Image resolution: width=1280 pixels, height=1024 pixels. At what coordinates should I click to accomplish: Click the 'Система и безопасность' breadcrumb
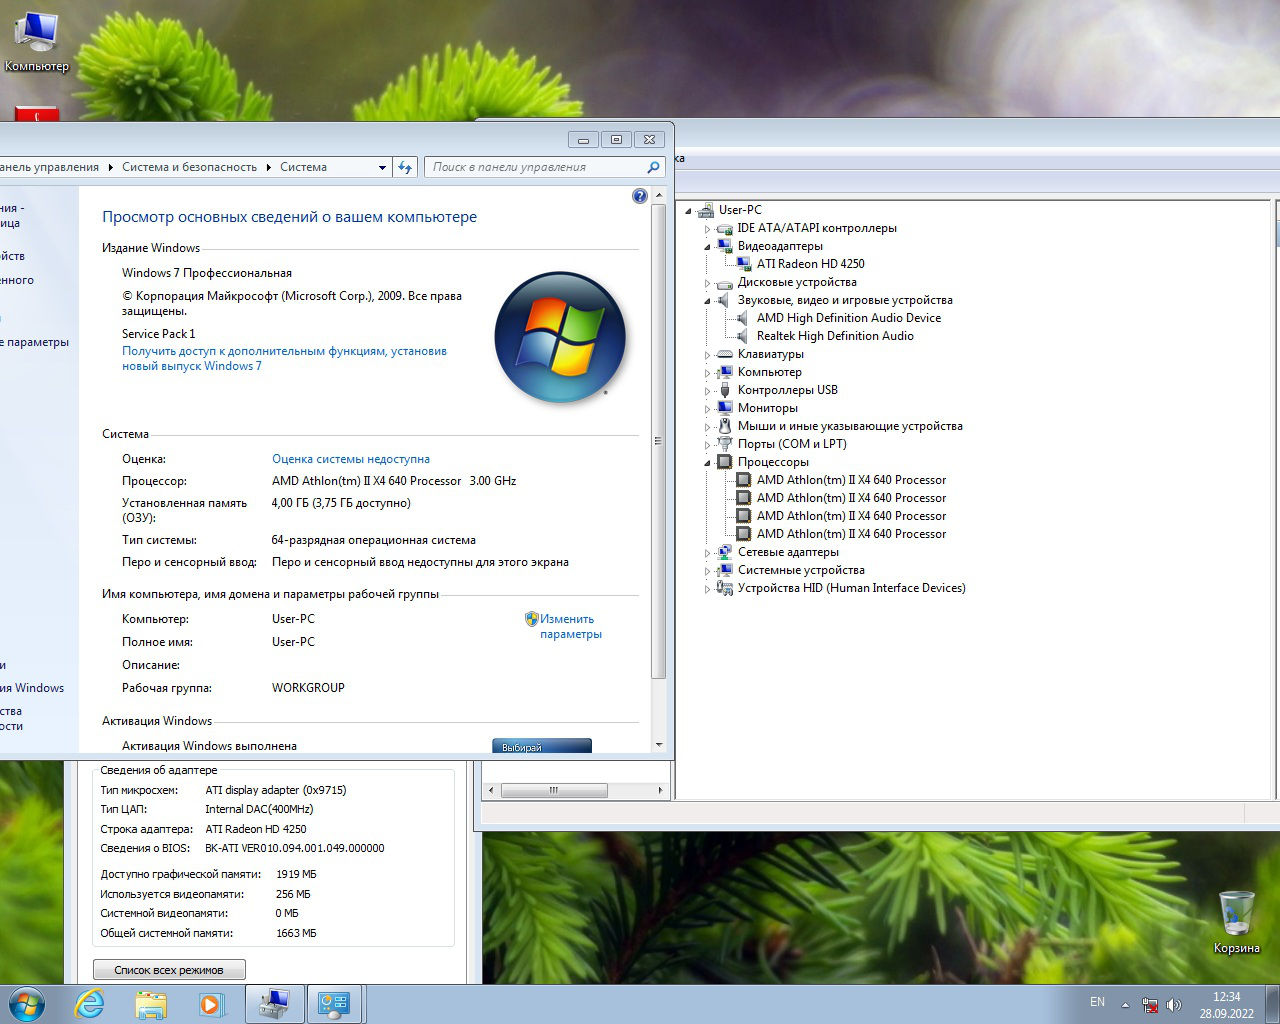pyautogui.click(x=189, y=167)
